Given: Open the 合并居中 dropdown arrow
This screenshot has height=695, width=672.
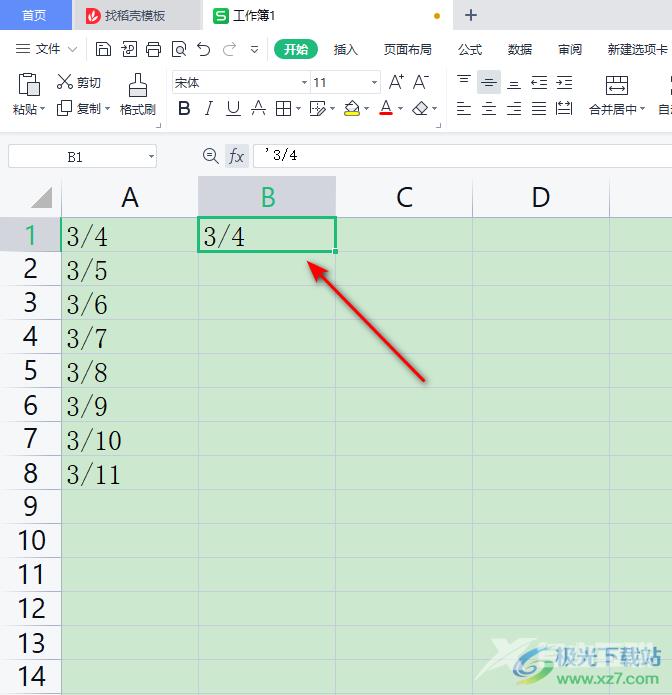Looking at the screenshot, I should (x=643, y=109).
